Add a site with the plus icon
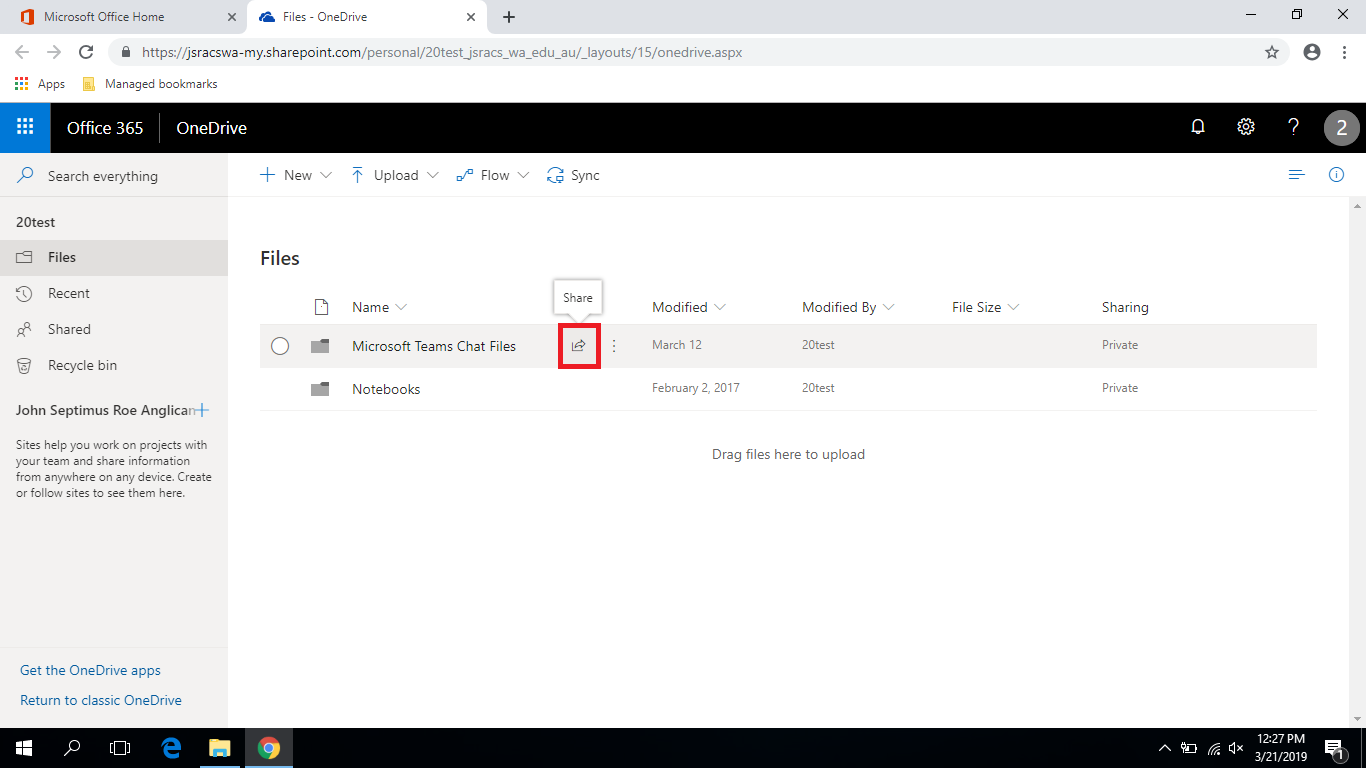The image size is (1366, 768). tap(202, 410)
